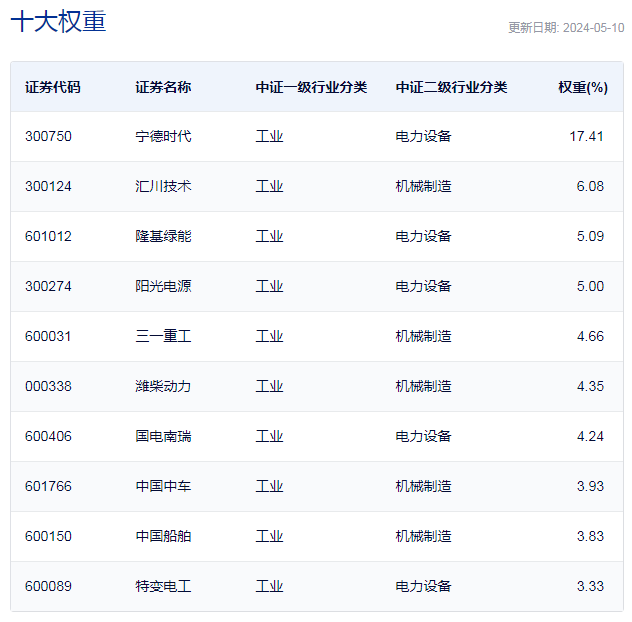This screenshot has width=632, height=622.
Task: Click 电力设备 in the 特变电工 row
Action: (423, 586)
